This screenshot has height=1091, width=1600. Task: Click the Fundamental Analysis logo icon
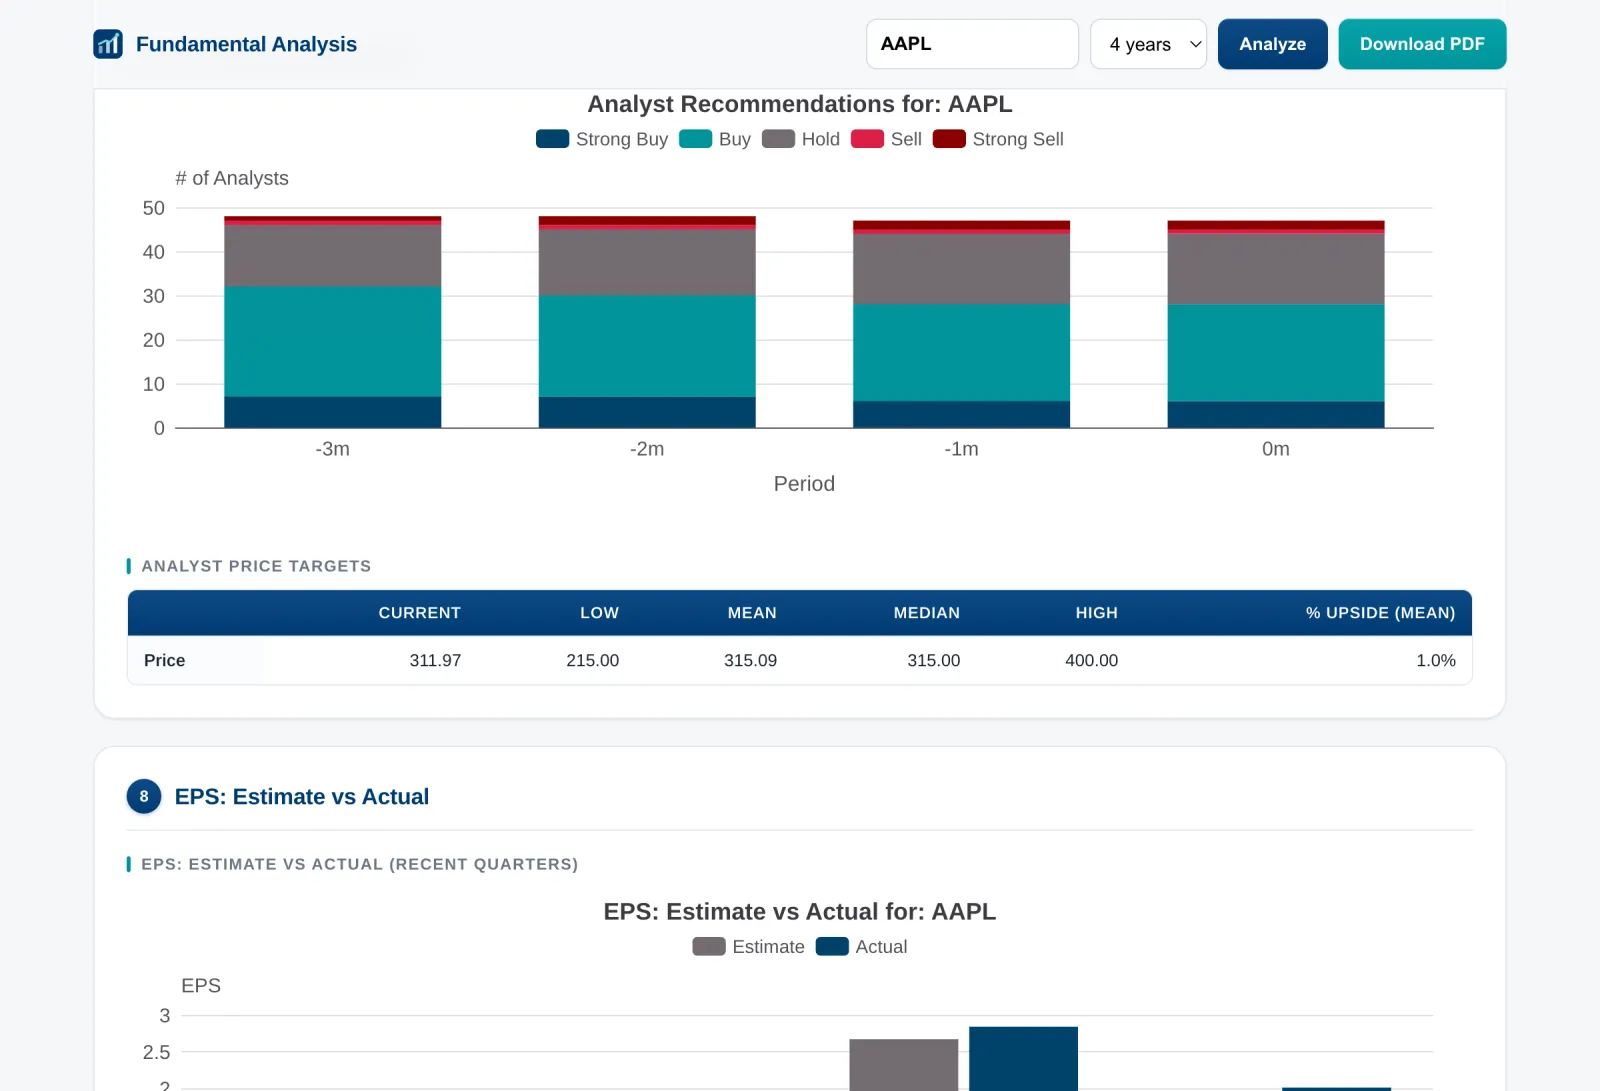pos(108,44)
